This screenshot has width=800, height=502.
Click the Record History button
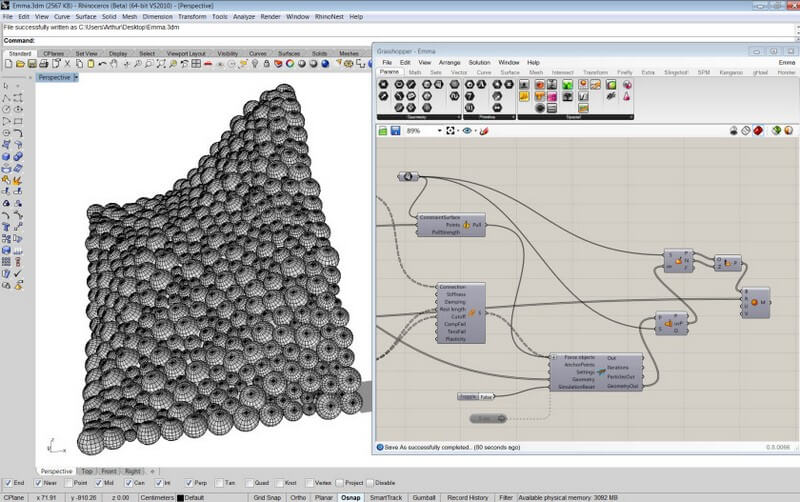pyautogui.click(x=467, y=497)
